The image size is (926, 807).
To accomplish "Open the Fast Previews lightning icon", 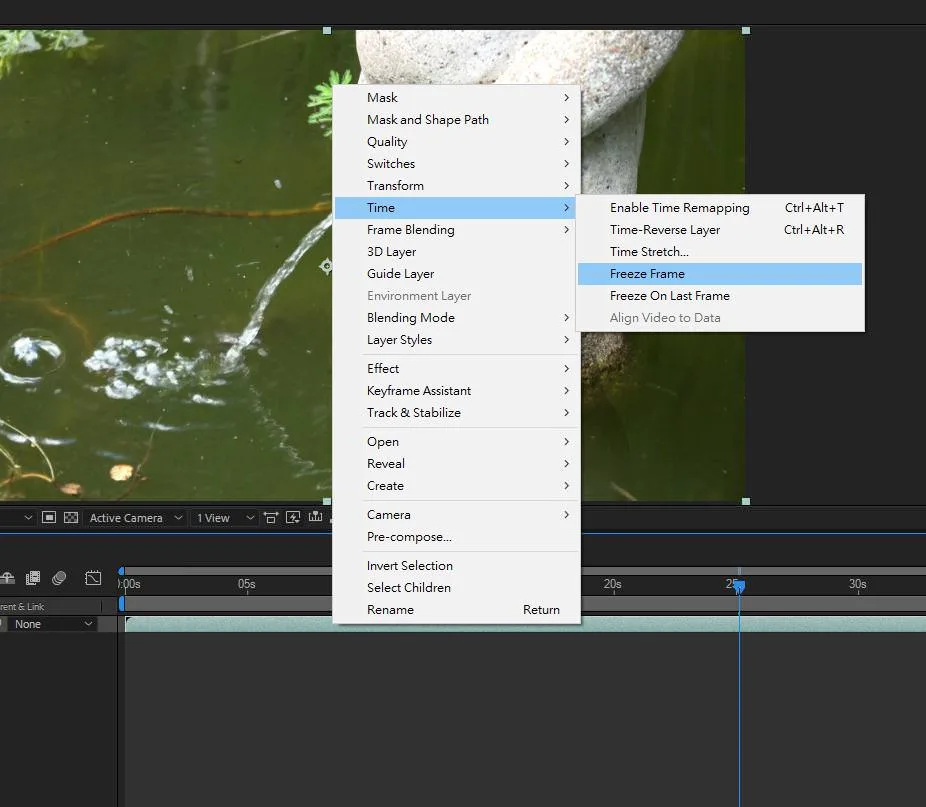I will pyautogui.click(x=293, y=518).
